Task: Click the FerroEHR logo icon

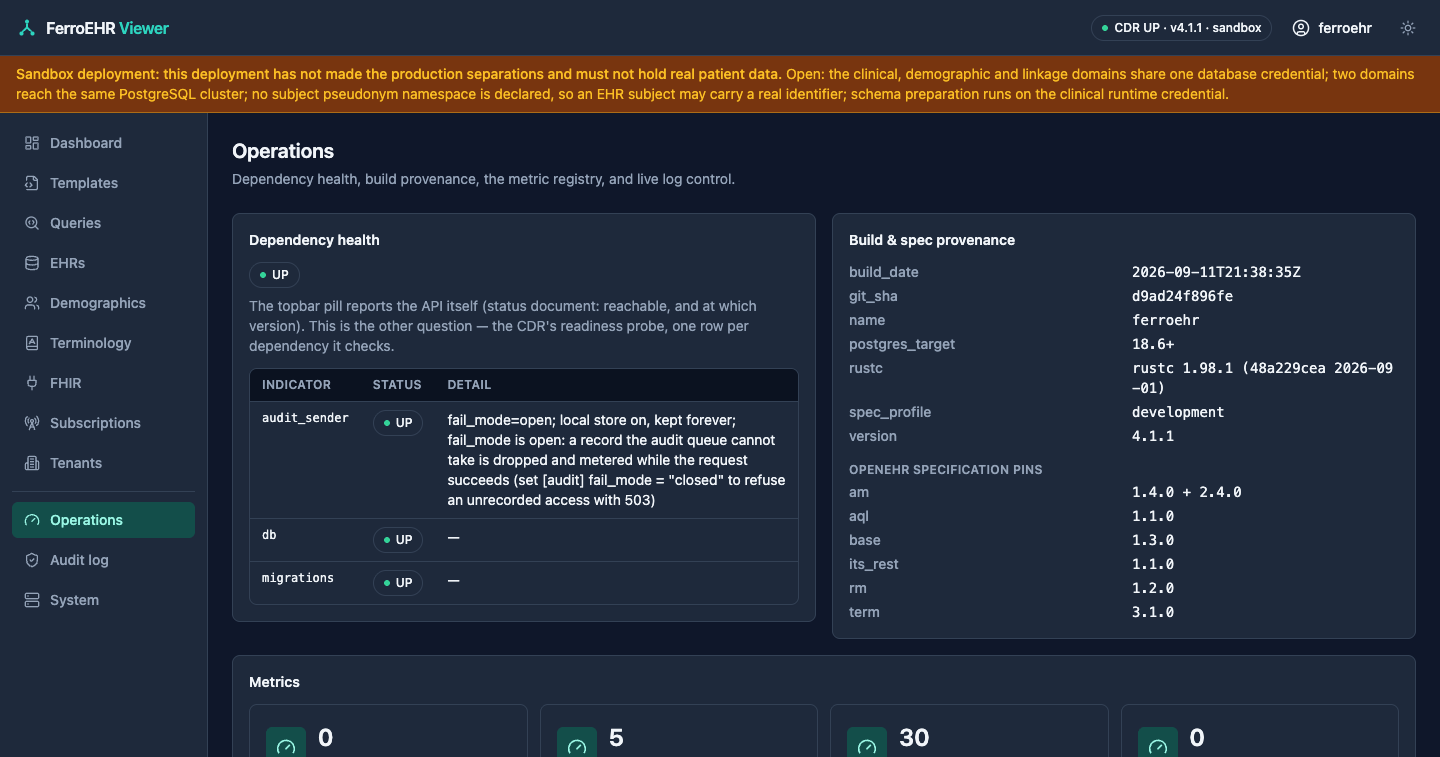Action: pyautogui.click(x=27, y=28)
